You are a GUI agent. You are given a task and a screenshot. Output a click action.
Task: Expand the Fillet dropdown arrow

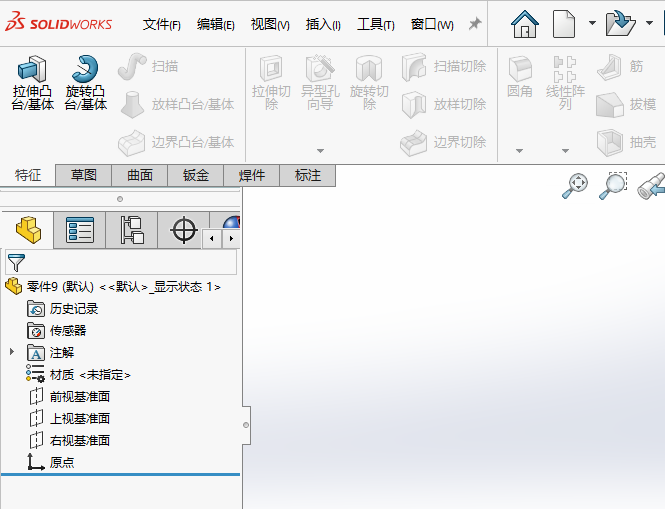coord(520,151)
